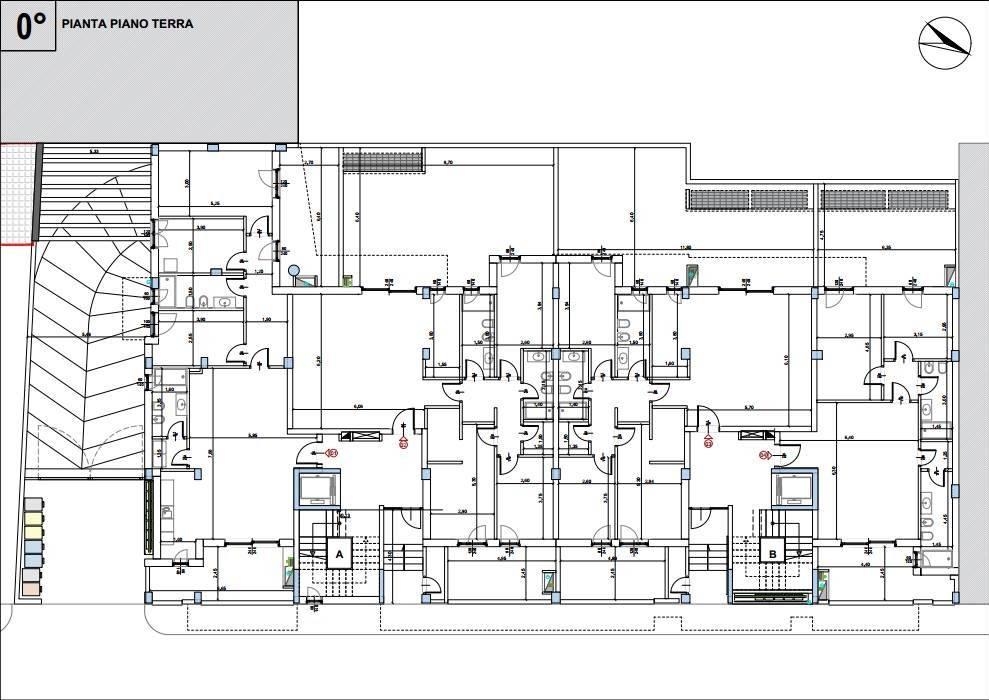This screenshot has width=989, height=700.
Task: Select the 0° floor level box
Action: [x=28, y=26]
